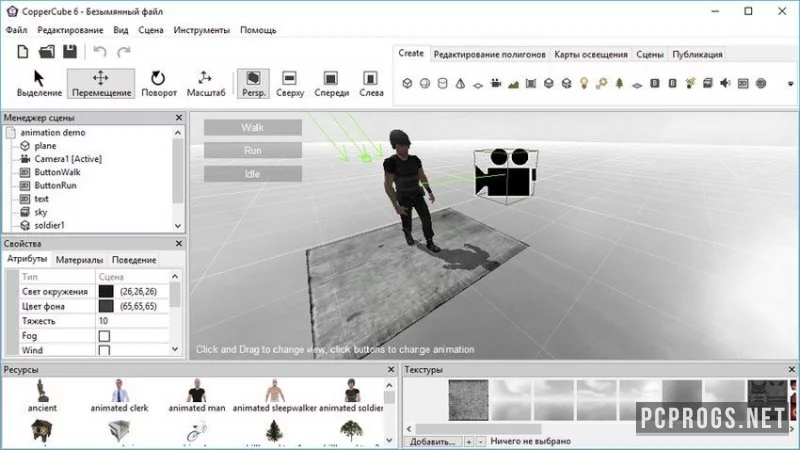Create a sphere mesh
Viewport: 800px width, 450px height.
coord(425,83)
